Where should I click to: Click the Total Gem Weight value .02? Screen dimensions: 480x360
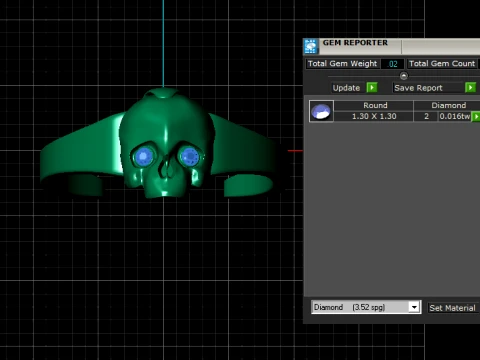point(392,64)
